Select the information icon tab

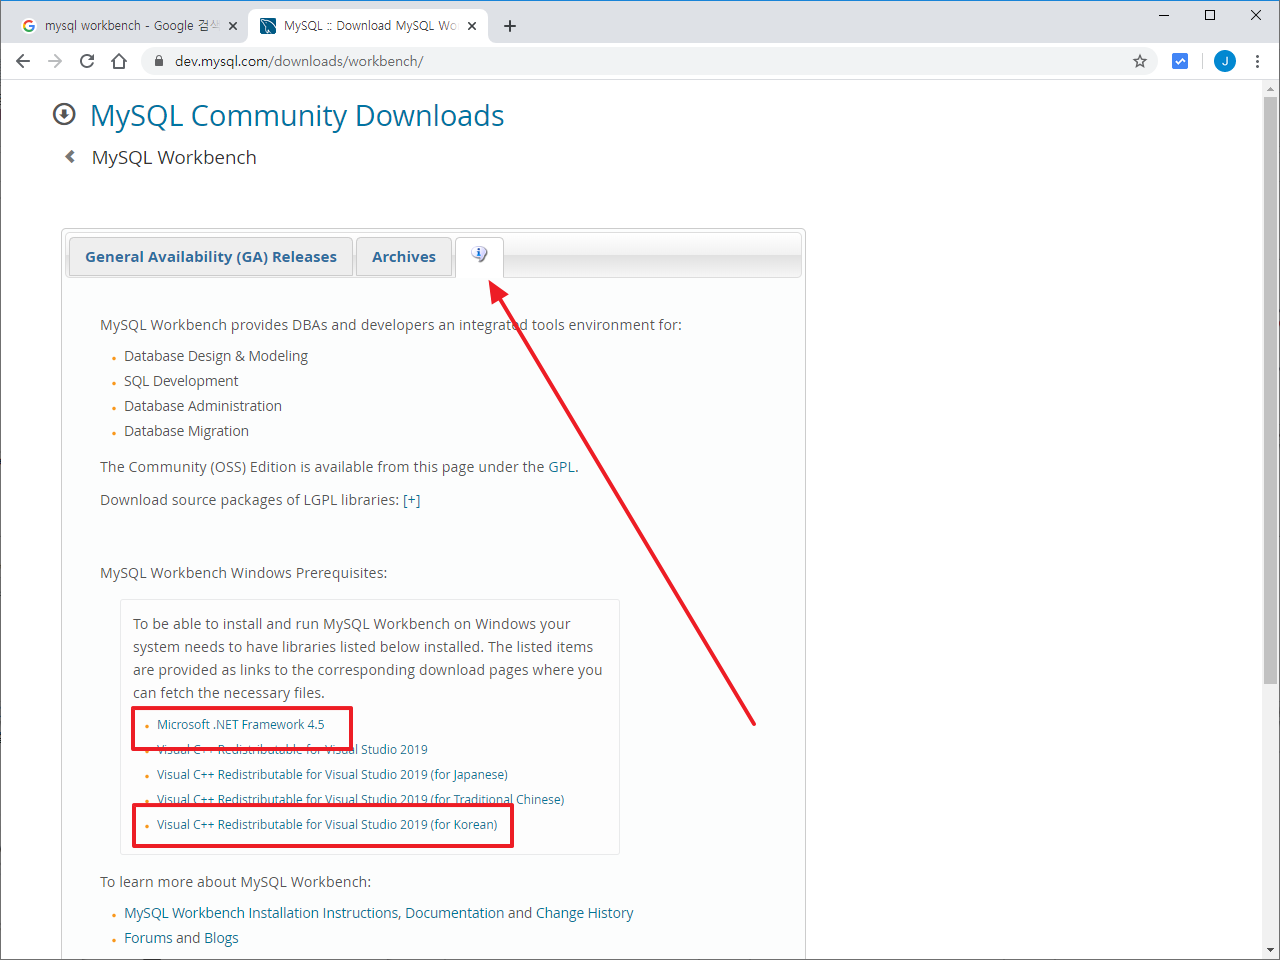[479, 255]
